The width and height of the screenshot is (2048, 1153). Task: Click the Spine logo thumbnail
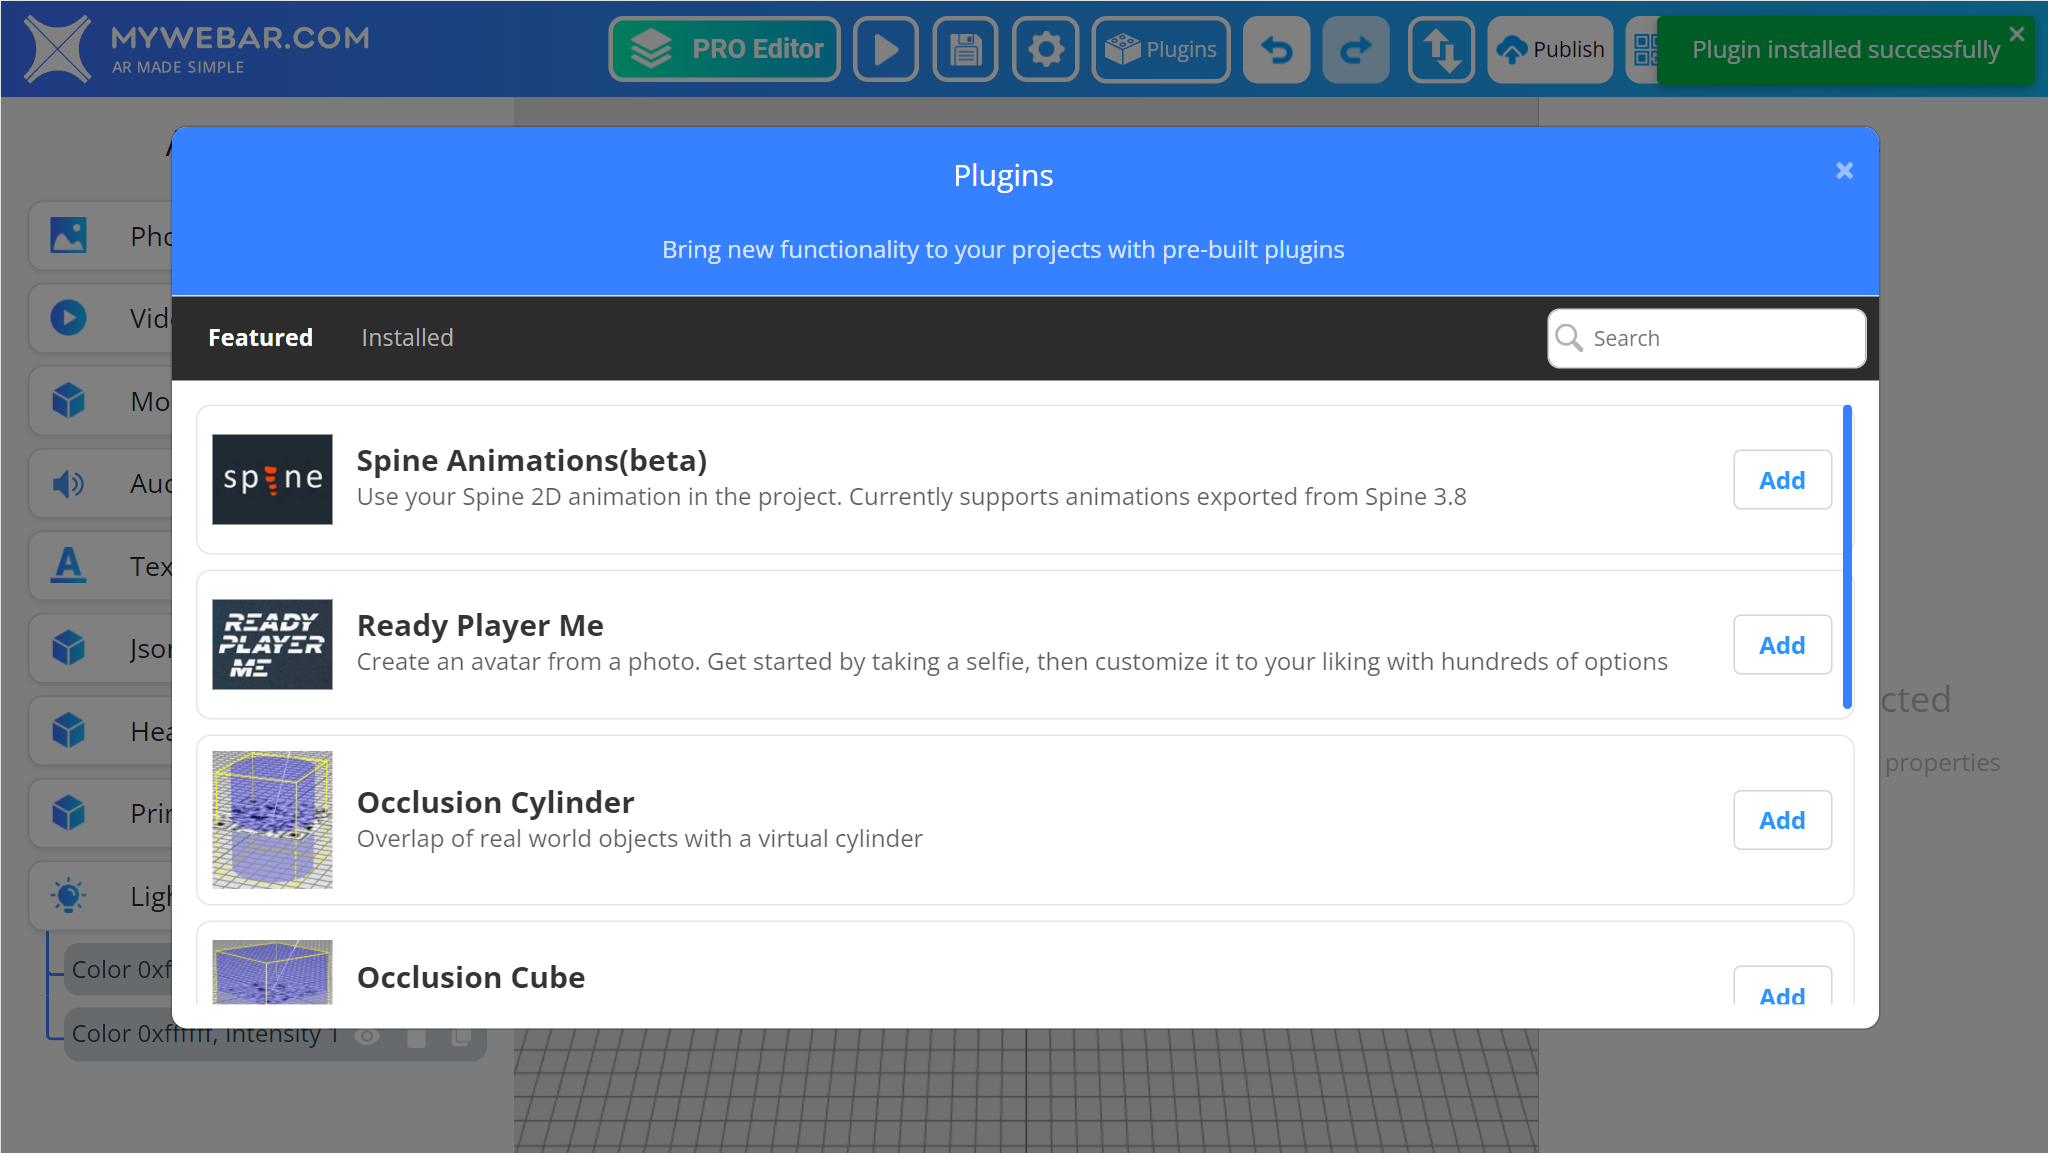coord(272,479)
